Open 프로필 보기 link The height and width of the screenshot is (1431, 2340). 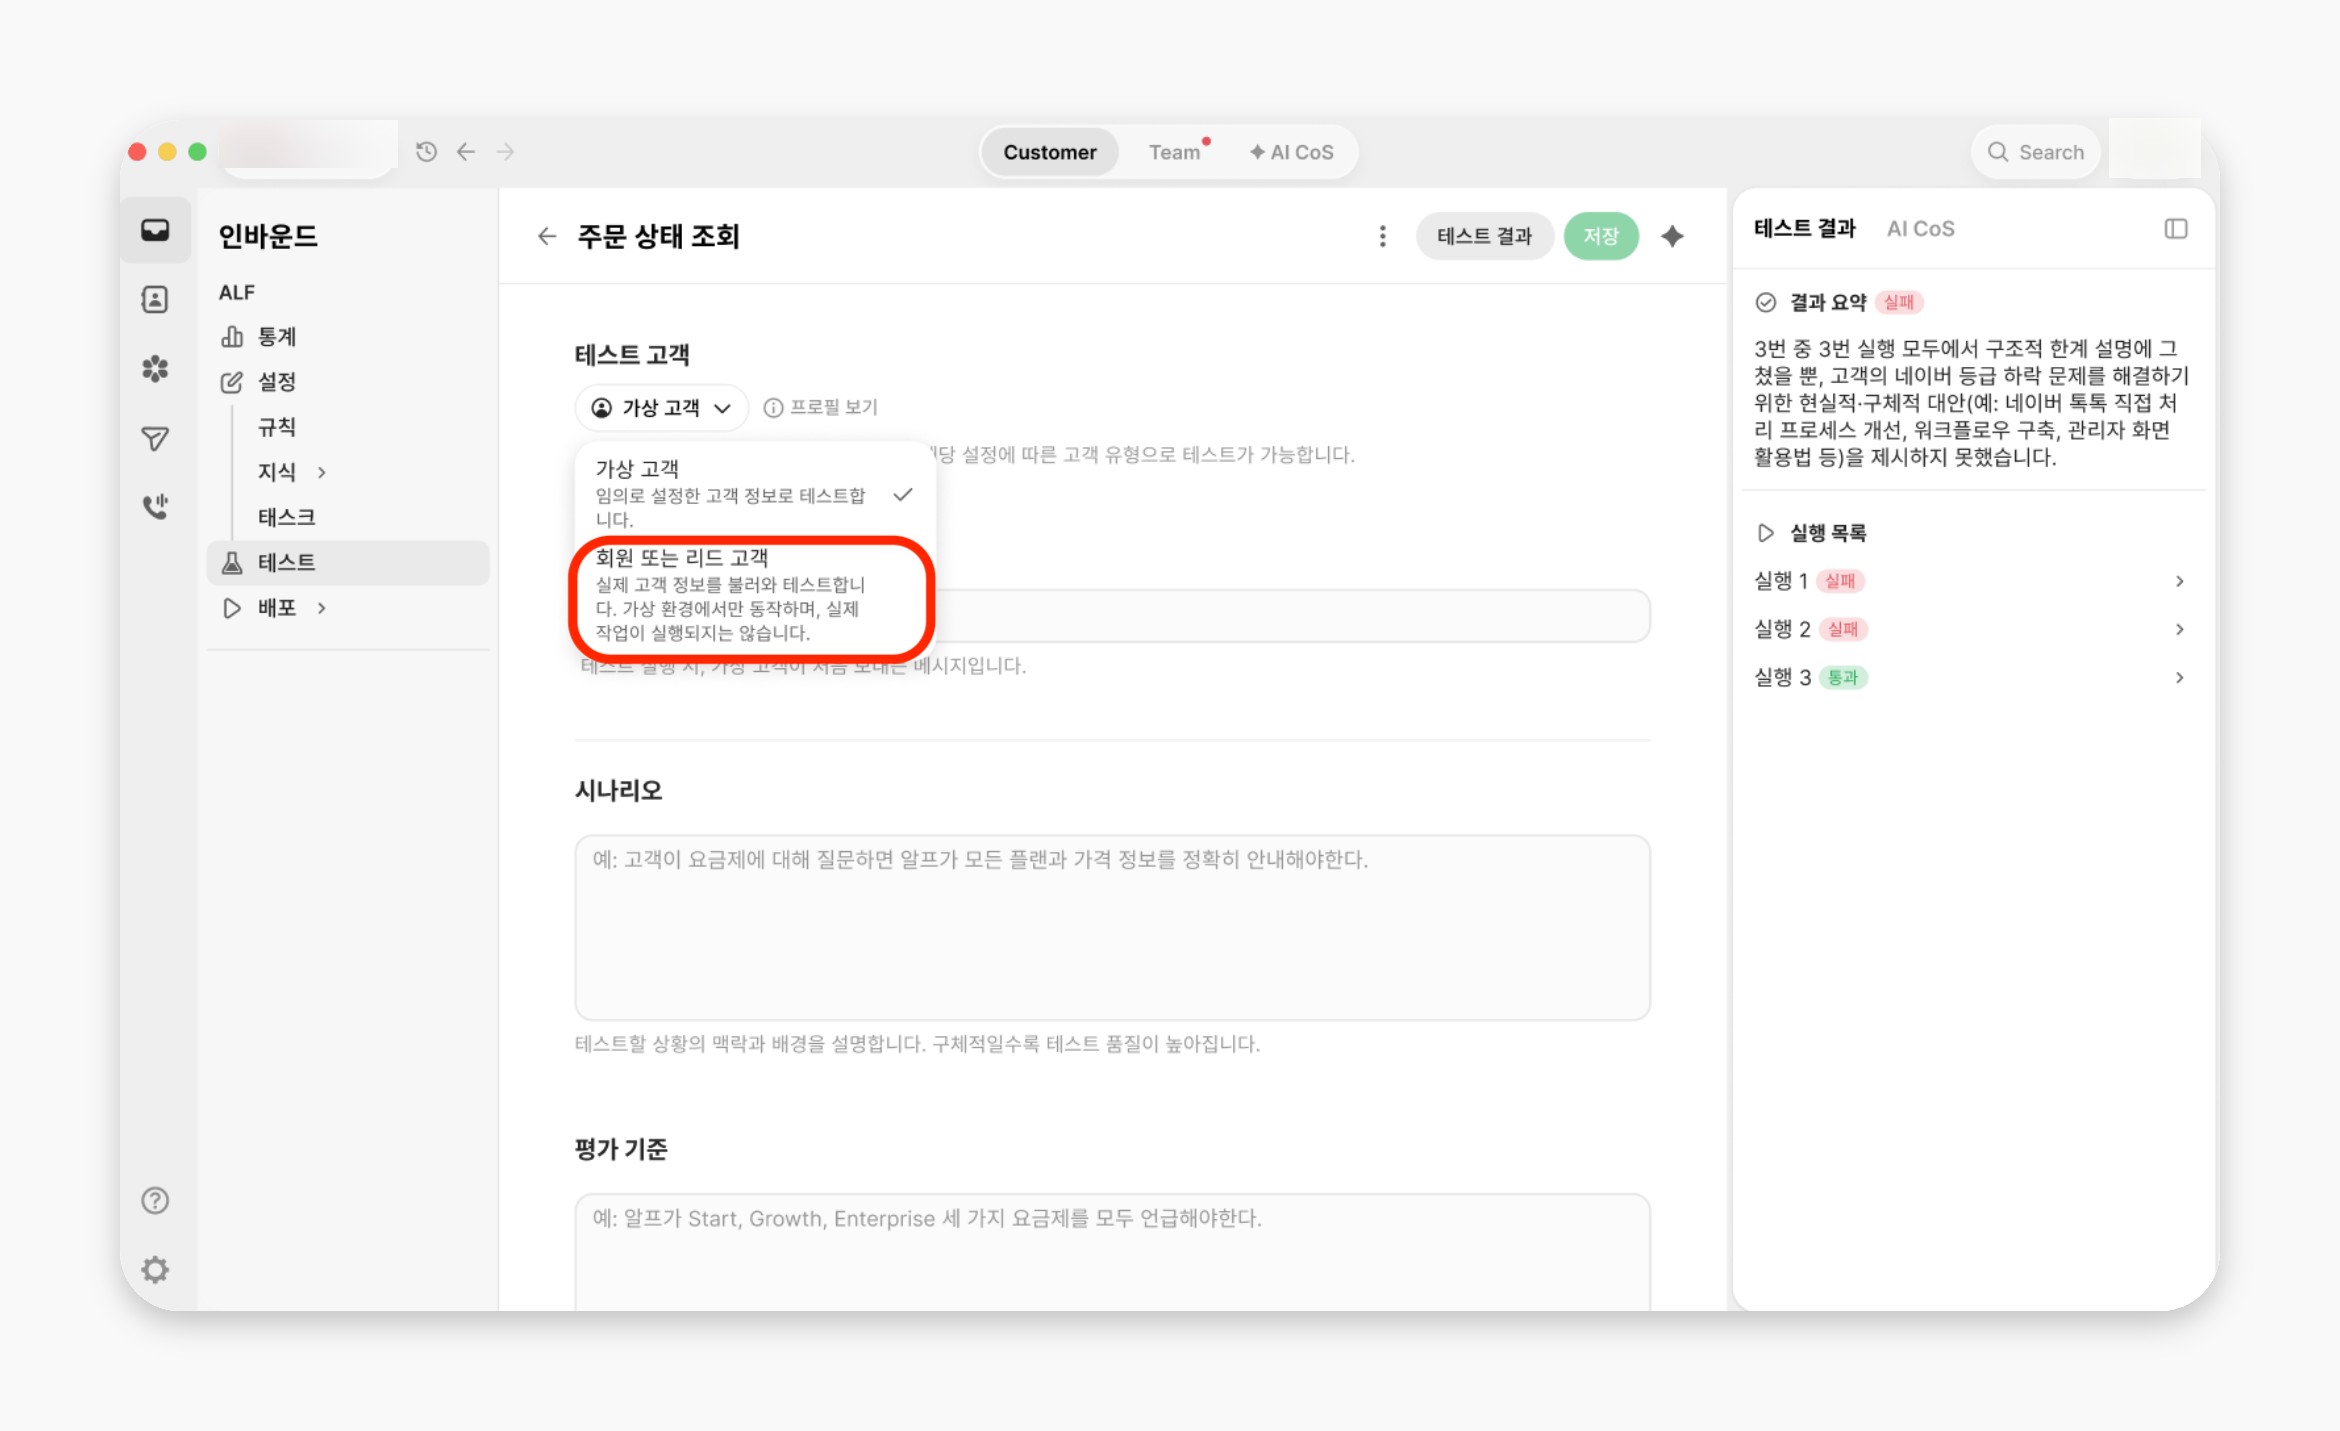821,408
